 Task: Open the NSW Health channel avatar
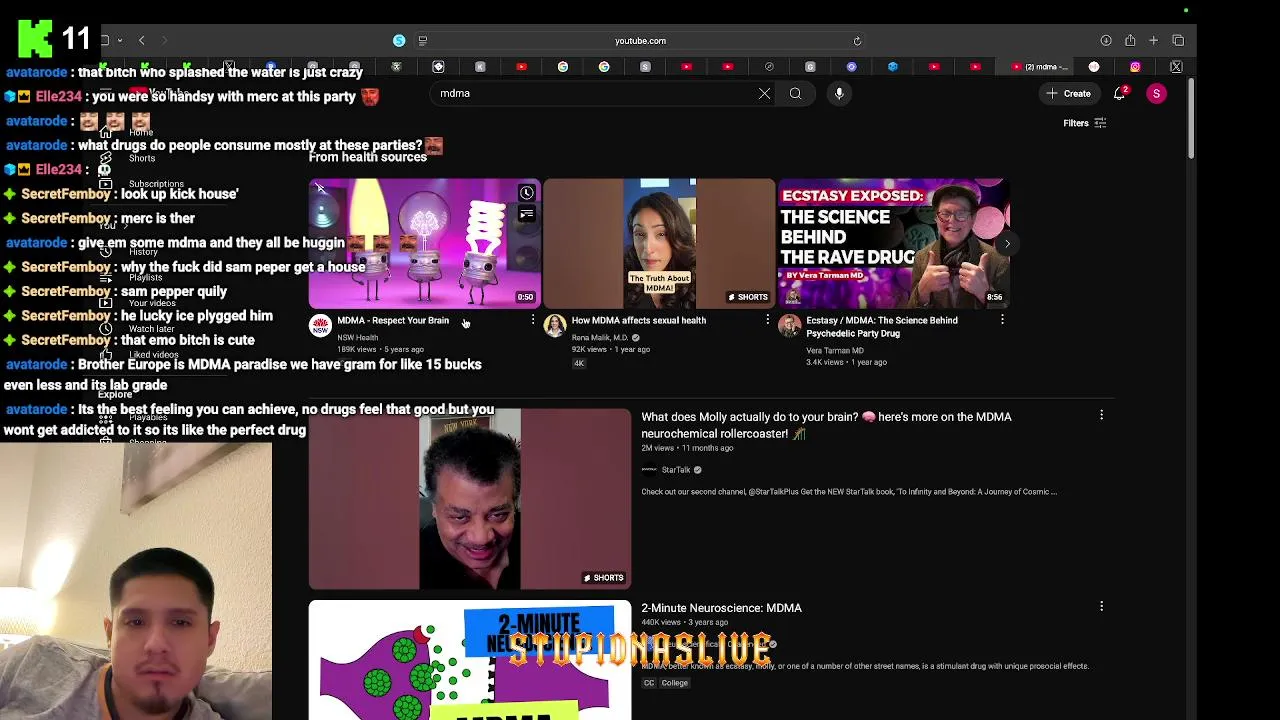coord(320,326)
